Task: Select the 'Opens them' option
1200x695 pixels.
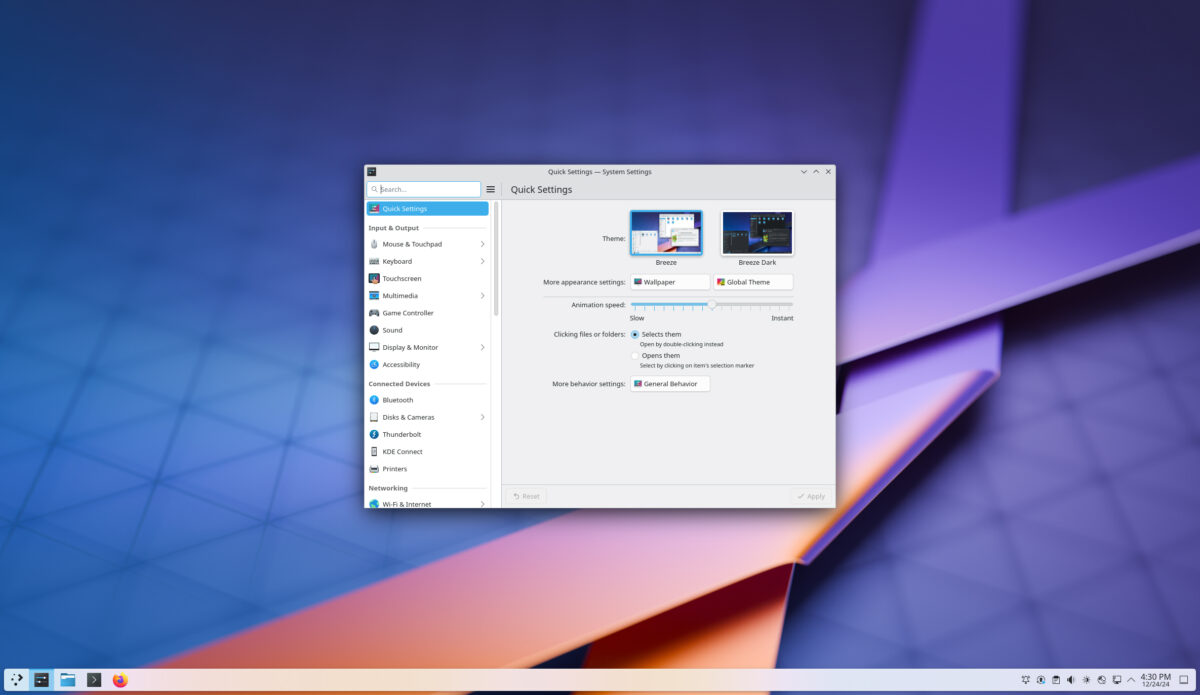Action: [x=634, y=355]
